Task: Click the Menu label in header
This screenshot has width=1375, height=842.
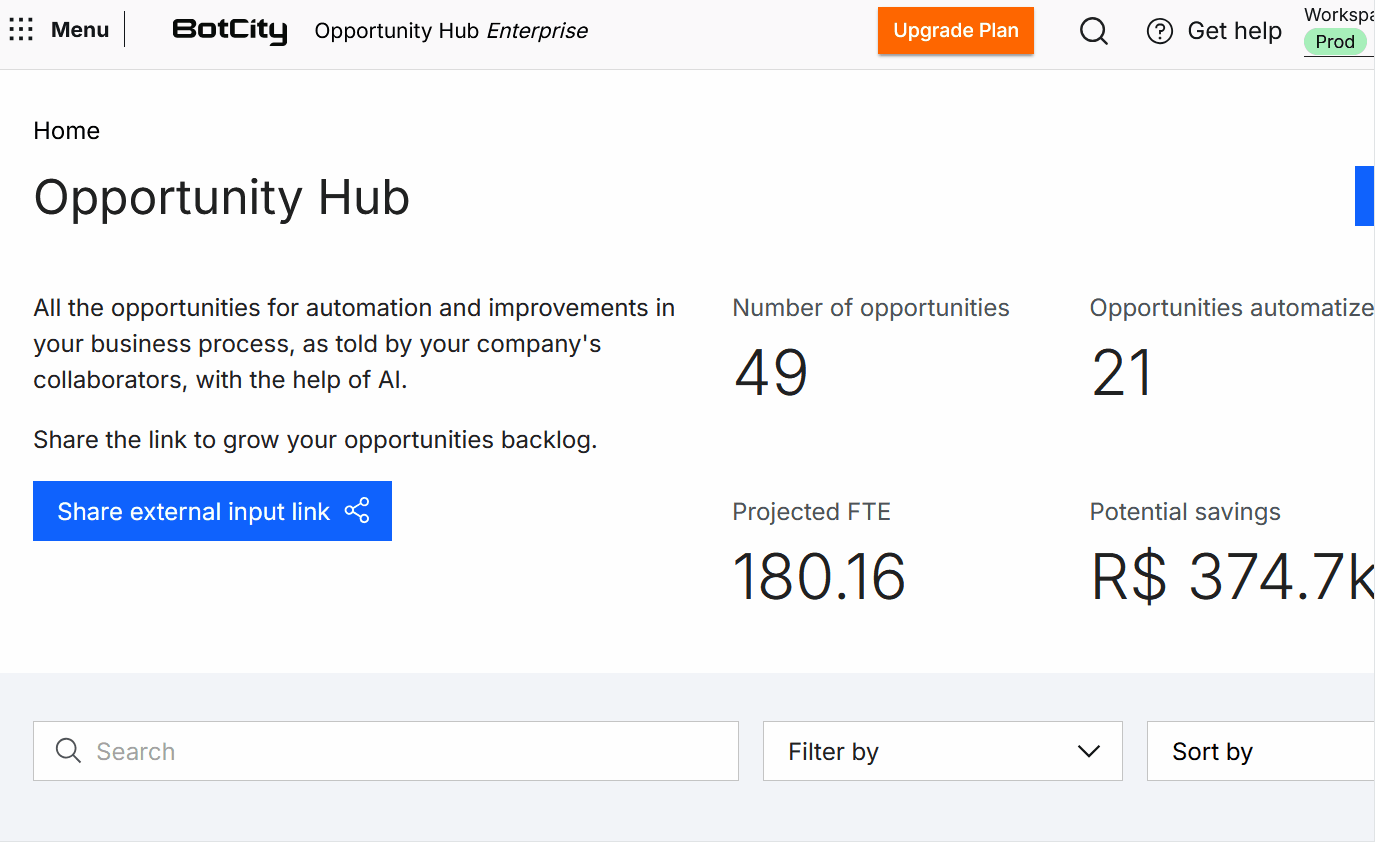Action: 80,30
